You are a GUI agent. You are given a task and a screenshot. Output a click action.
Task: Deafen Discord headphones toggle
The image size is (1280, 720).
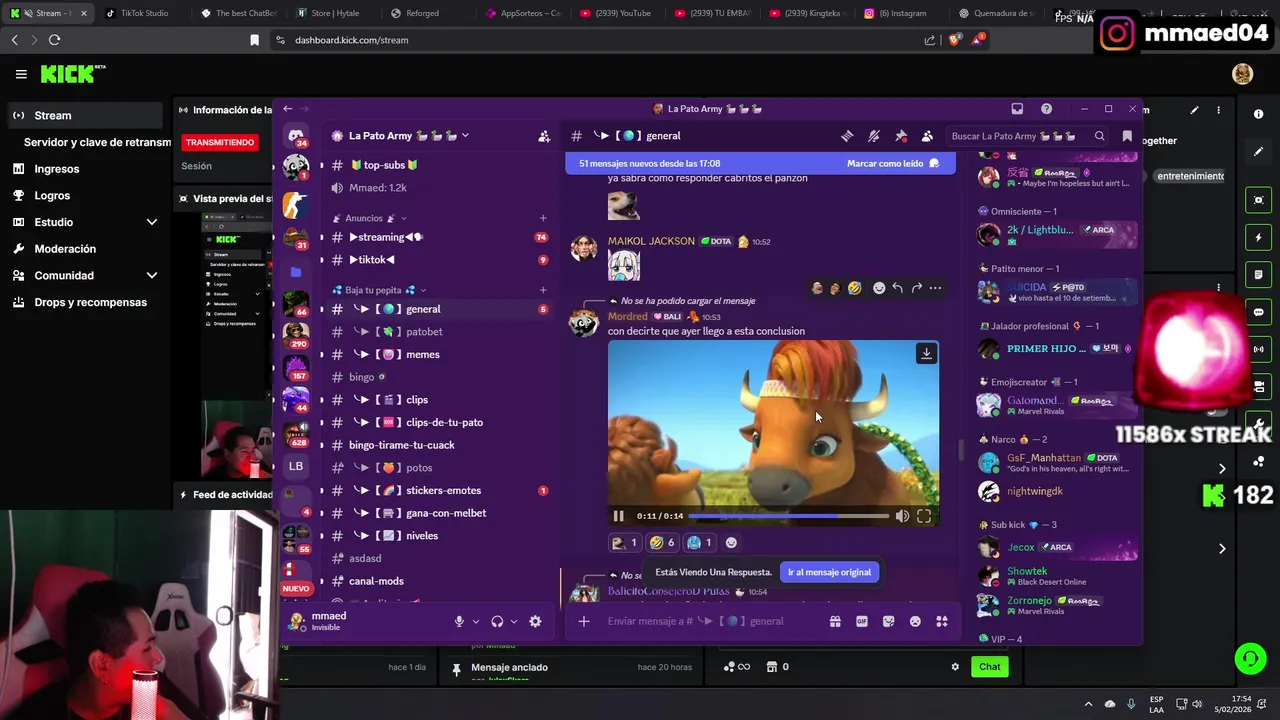click(497, 621)
